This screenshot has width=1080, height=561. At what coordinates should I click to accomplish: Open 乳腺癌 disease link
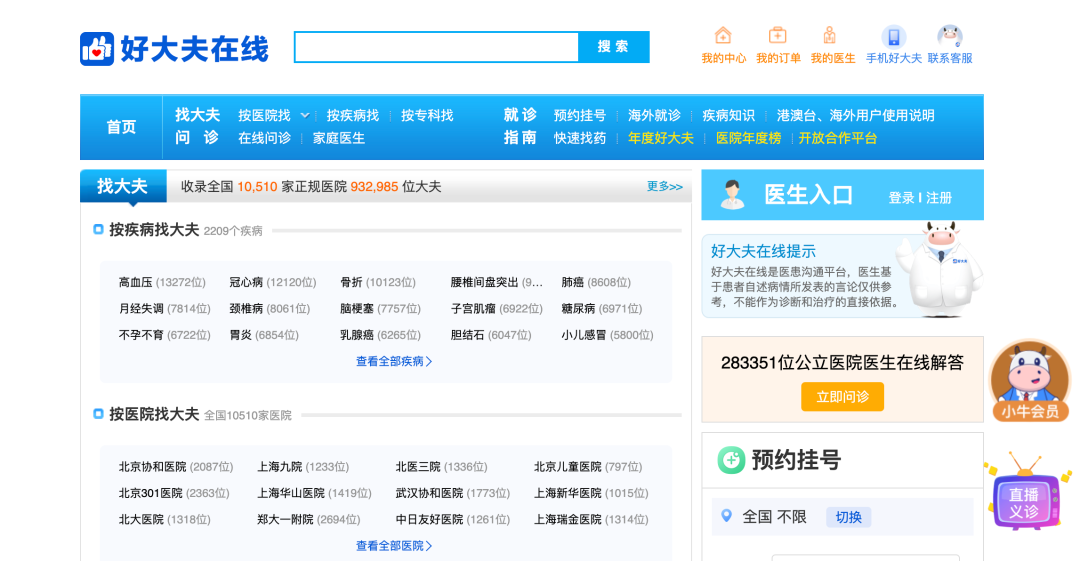tap(357, 335)
